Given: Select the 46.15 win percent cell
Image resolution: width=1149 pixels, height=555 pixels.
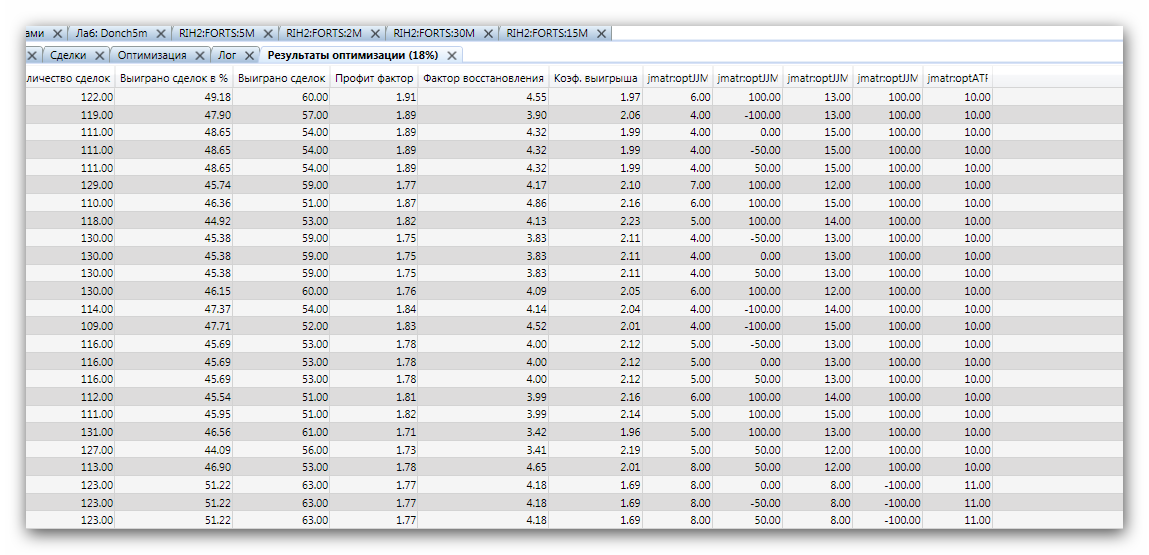Looking at the screenshot, I should [x=174, y=290].
